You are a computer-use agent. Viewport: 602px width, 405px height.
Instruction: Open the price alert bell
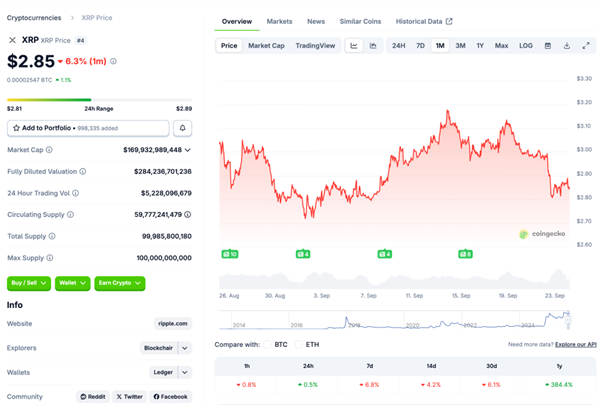182,128
